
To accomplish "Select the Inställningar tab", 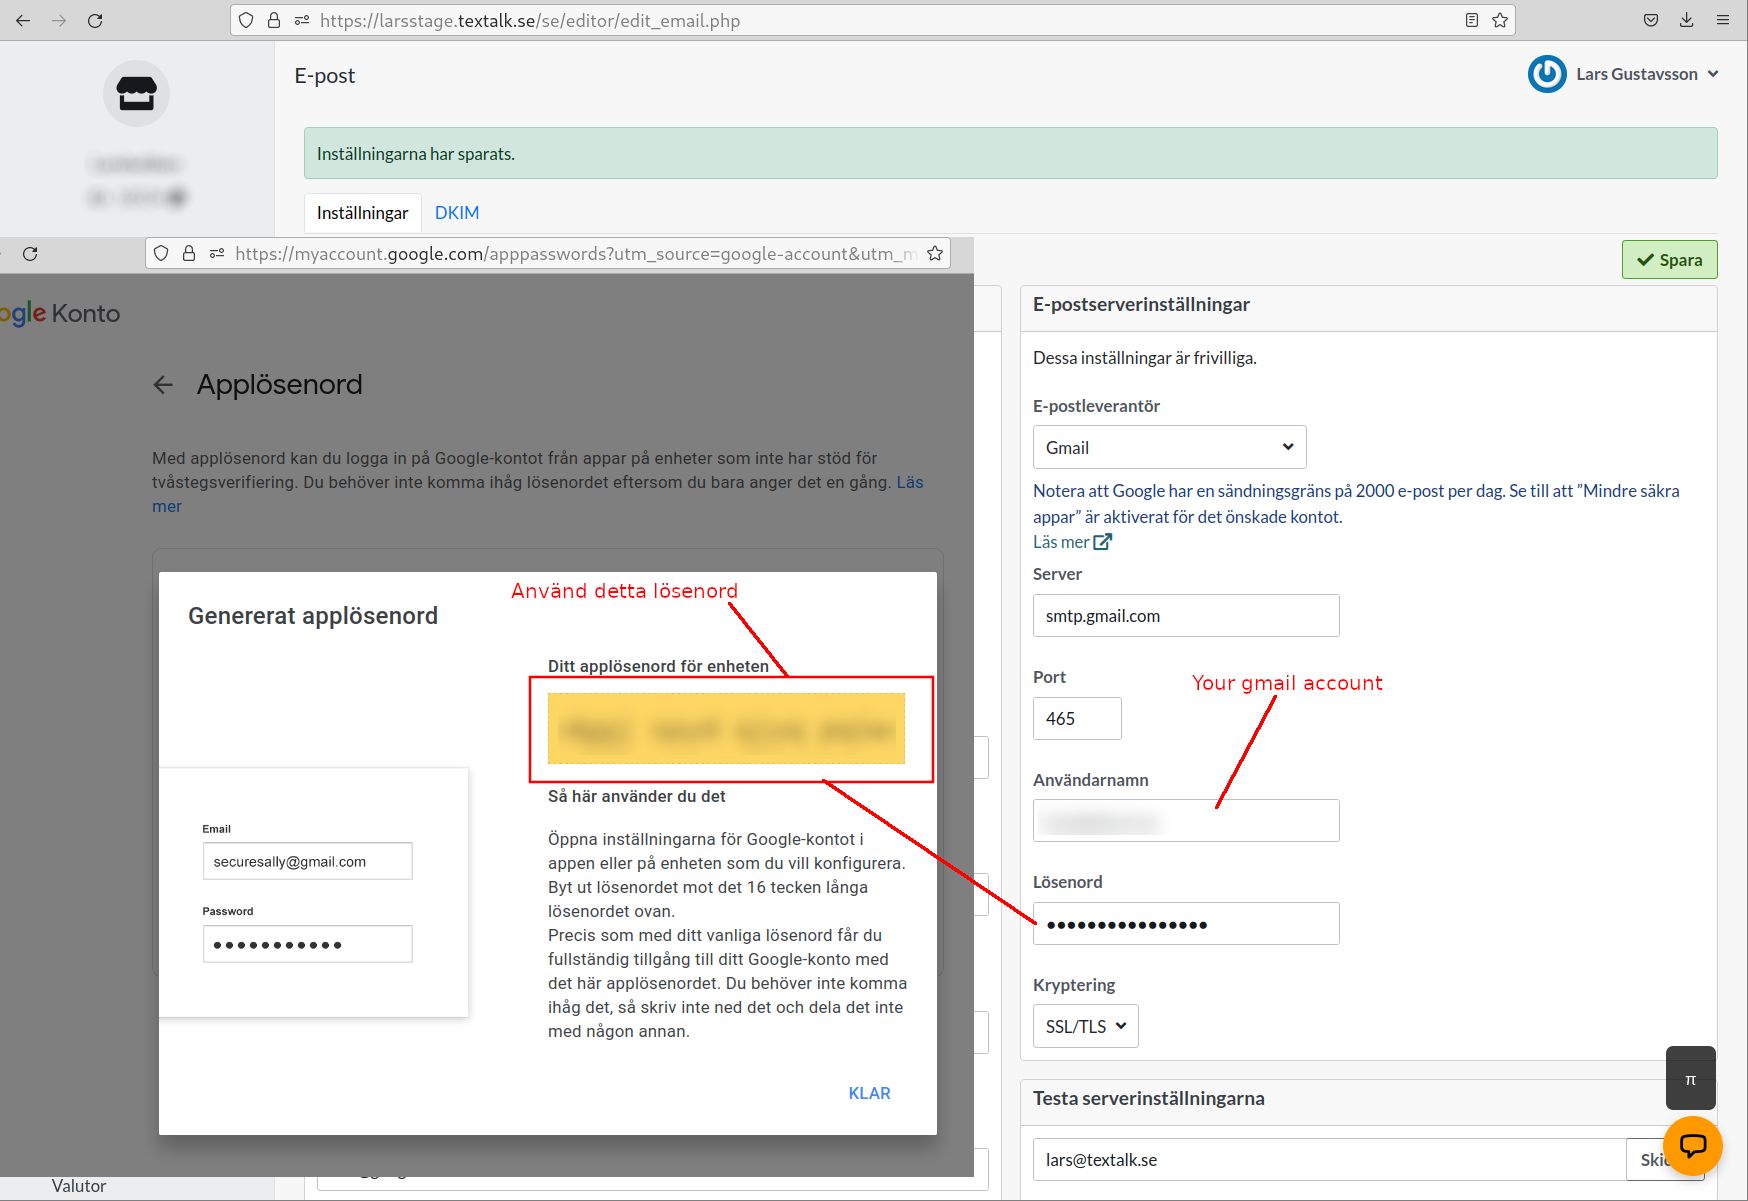I will [362, 212].
